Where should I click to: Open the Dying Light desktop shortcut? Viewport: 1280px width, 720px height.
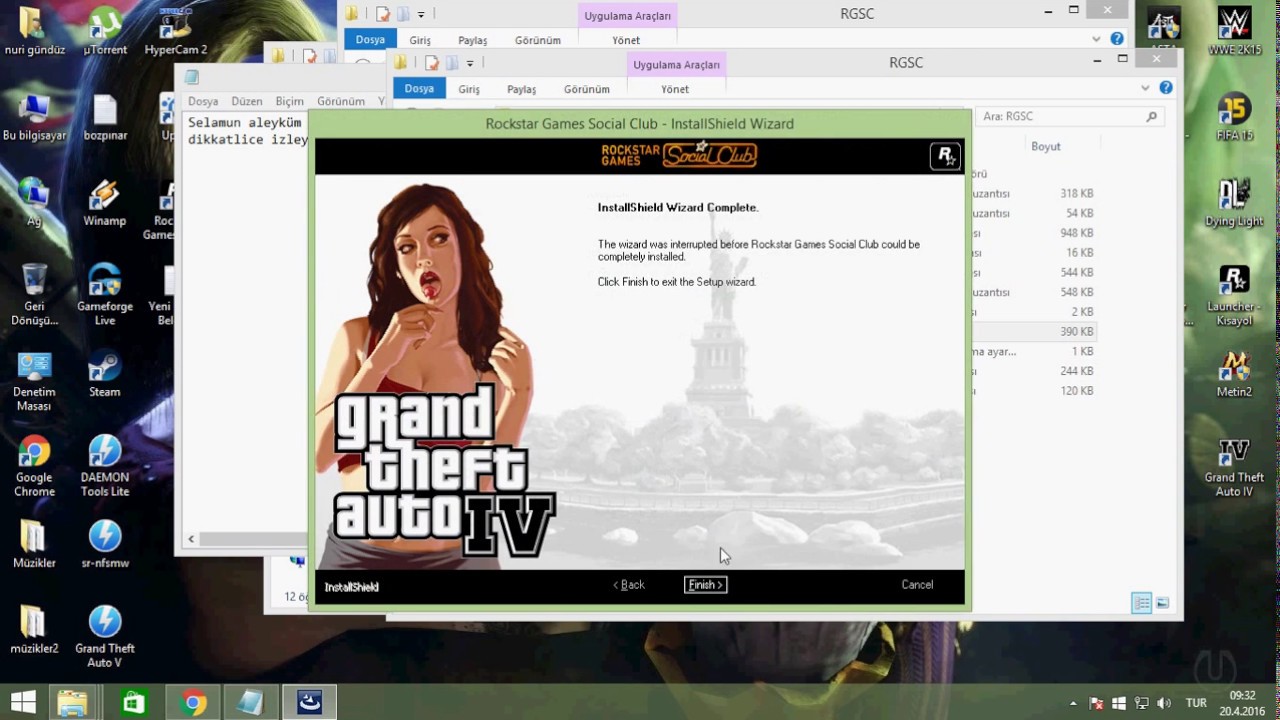tap(1234, 202)
